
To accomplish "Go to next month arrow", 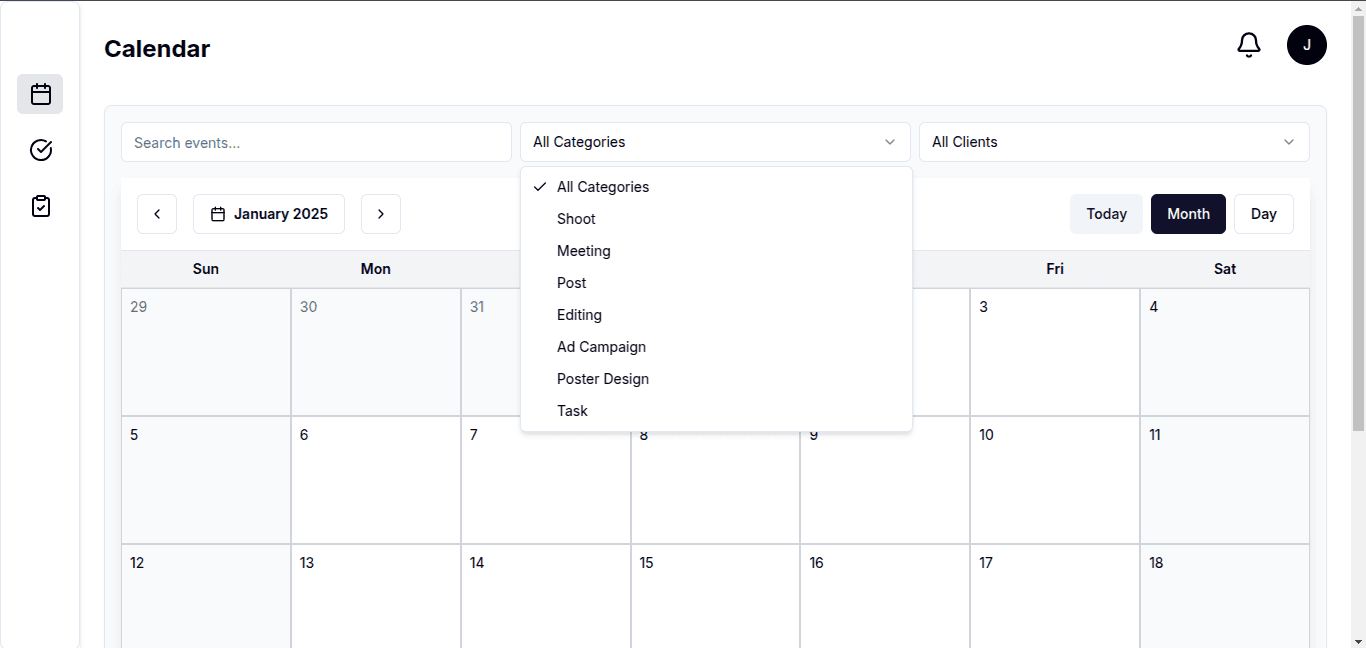I will click(381, 214).
